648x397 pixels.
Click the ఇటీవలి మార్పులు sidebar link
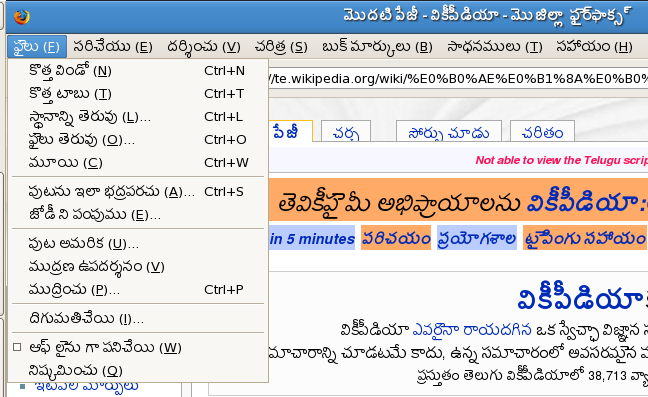click(87, 386)
